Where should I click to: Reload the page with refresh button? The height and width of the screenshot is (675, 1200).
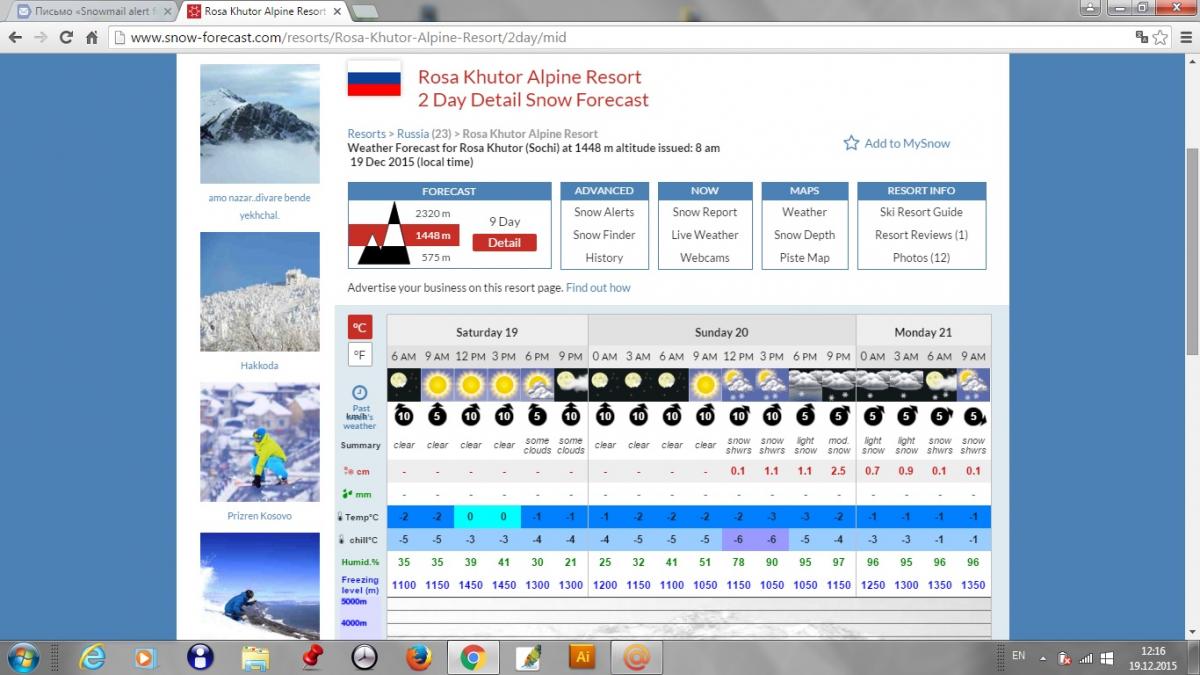(x=66, y=38)
